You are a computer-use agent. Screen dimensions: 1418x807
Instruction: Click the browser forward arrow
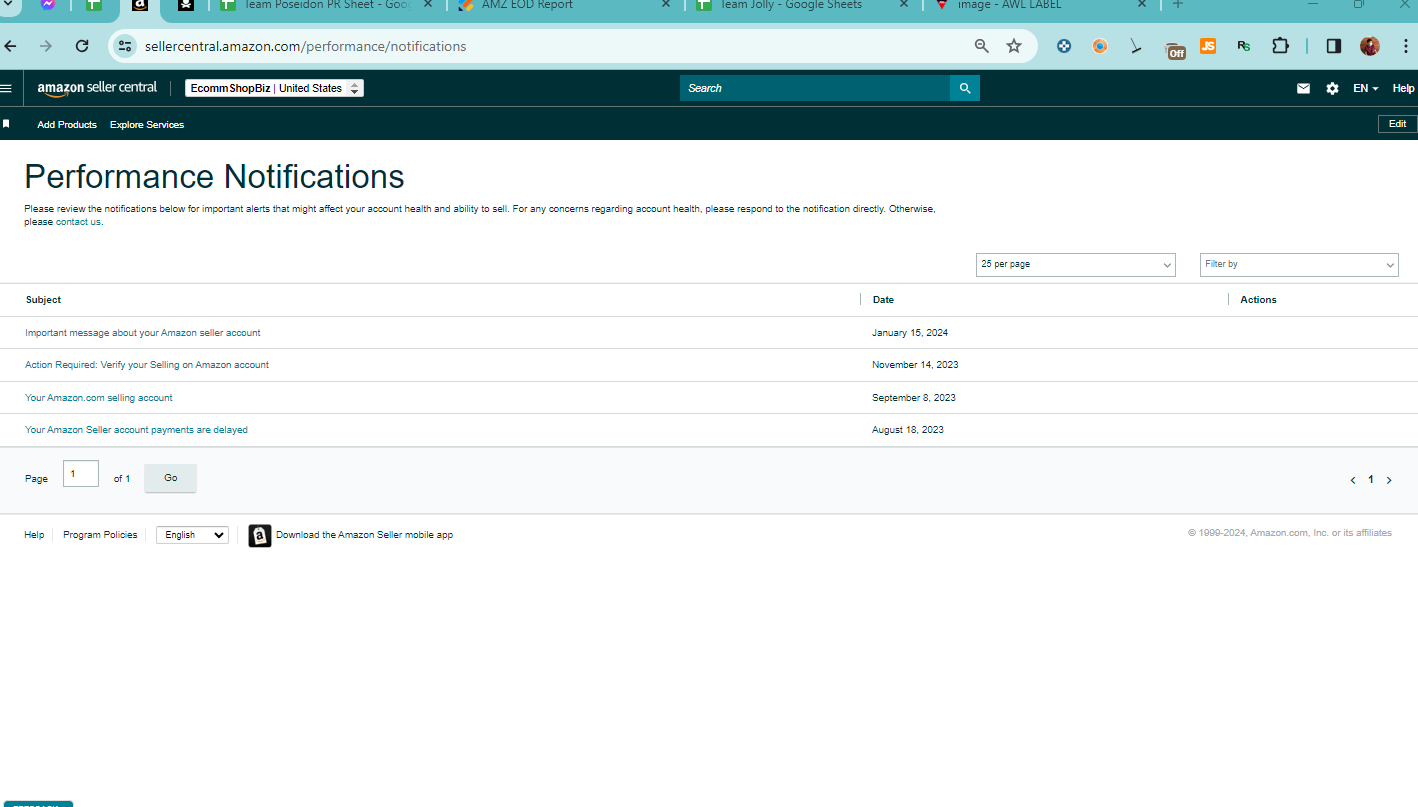pos(46,46)
